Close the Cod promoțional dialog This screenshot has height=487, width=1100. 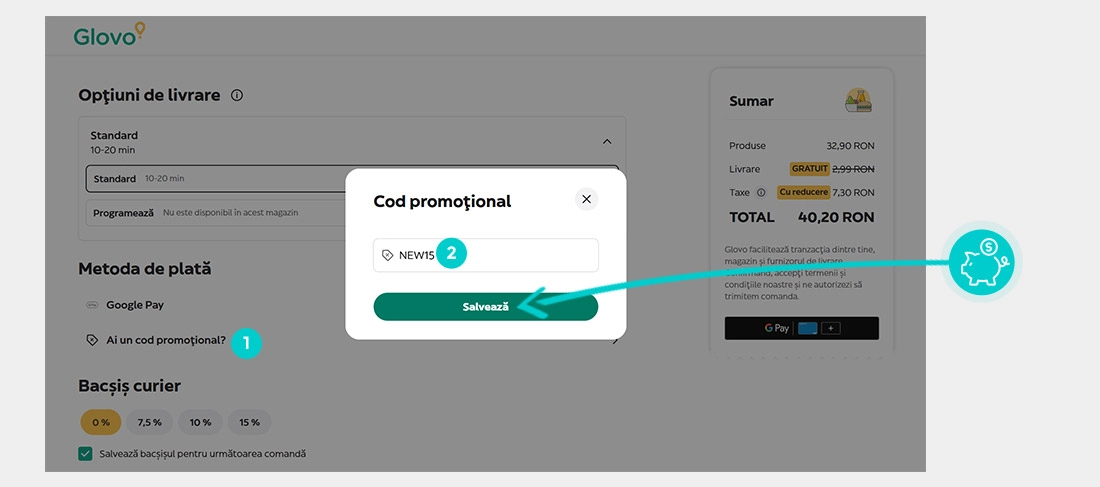[x=586, y=199]
